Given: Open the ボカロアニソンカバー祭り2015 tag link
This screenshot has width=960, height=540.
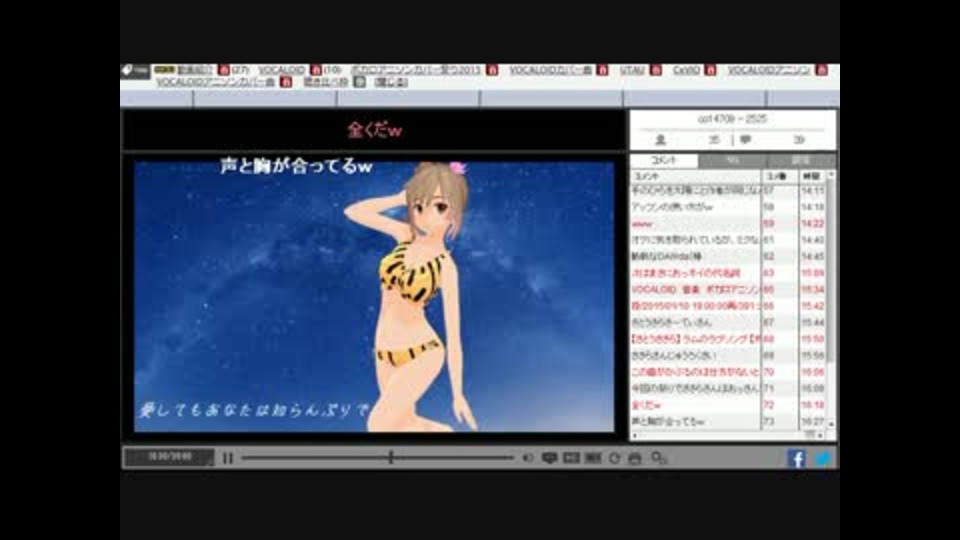Looking at the screenshot, I should coord(415,70).
